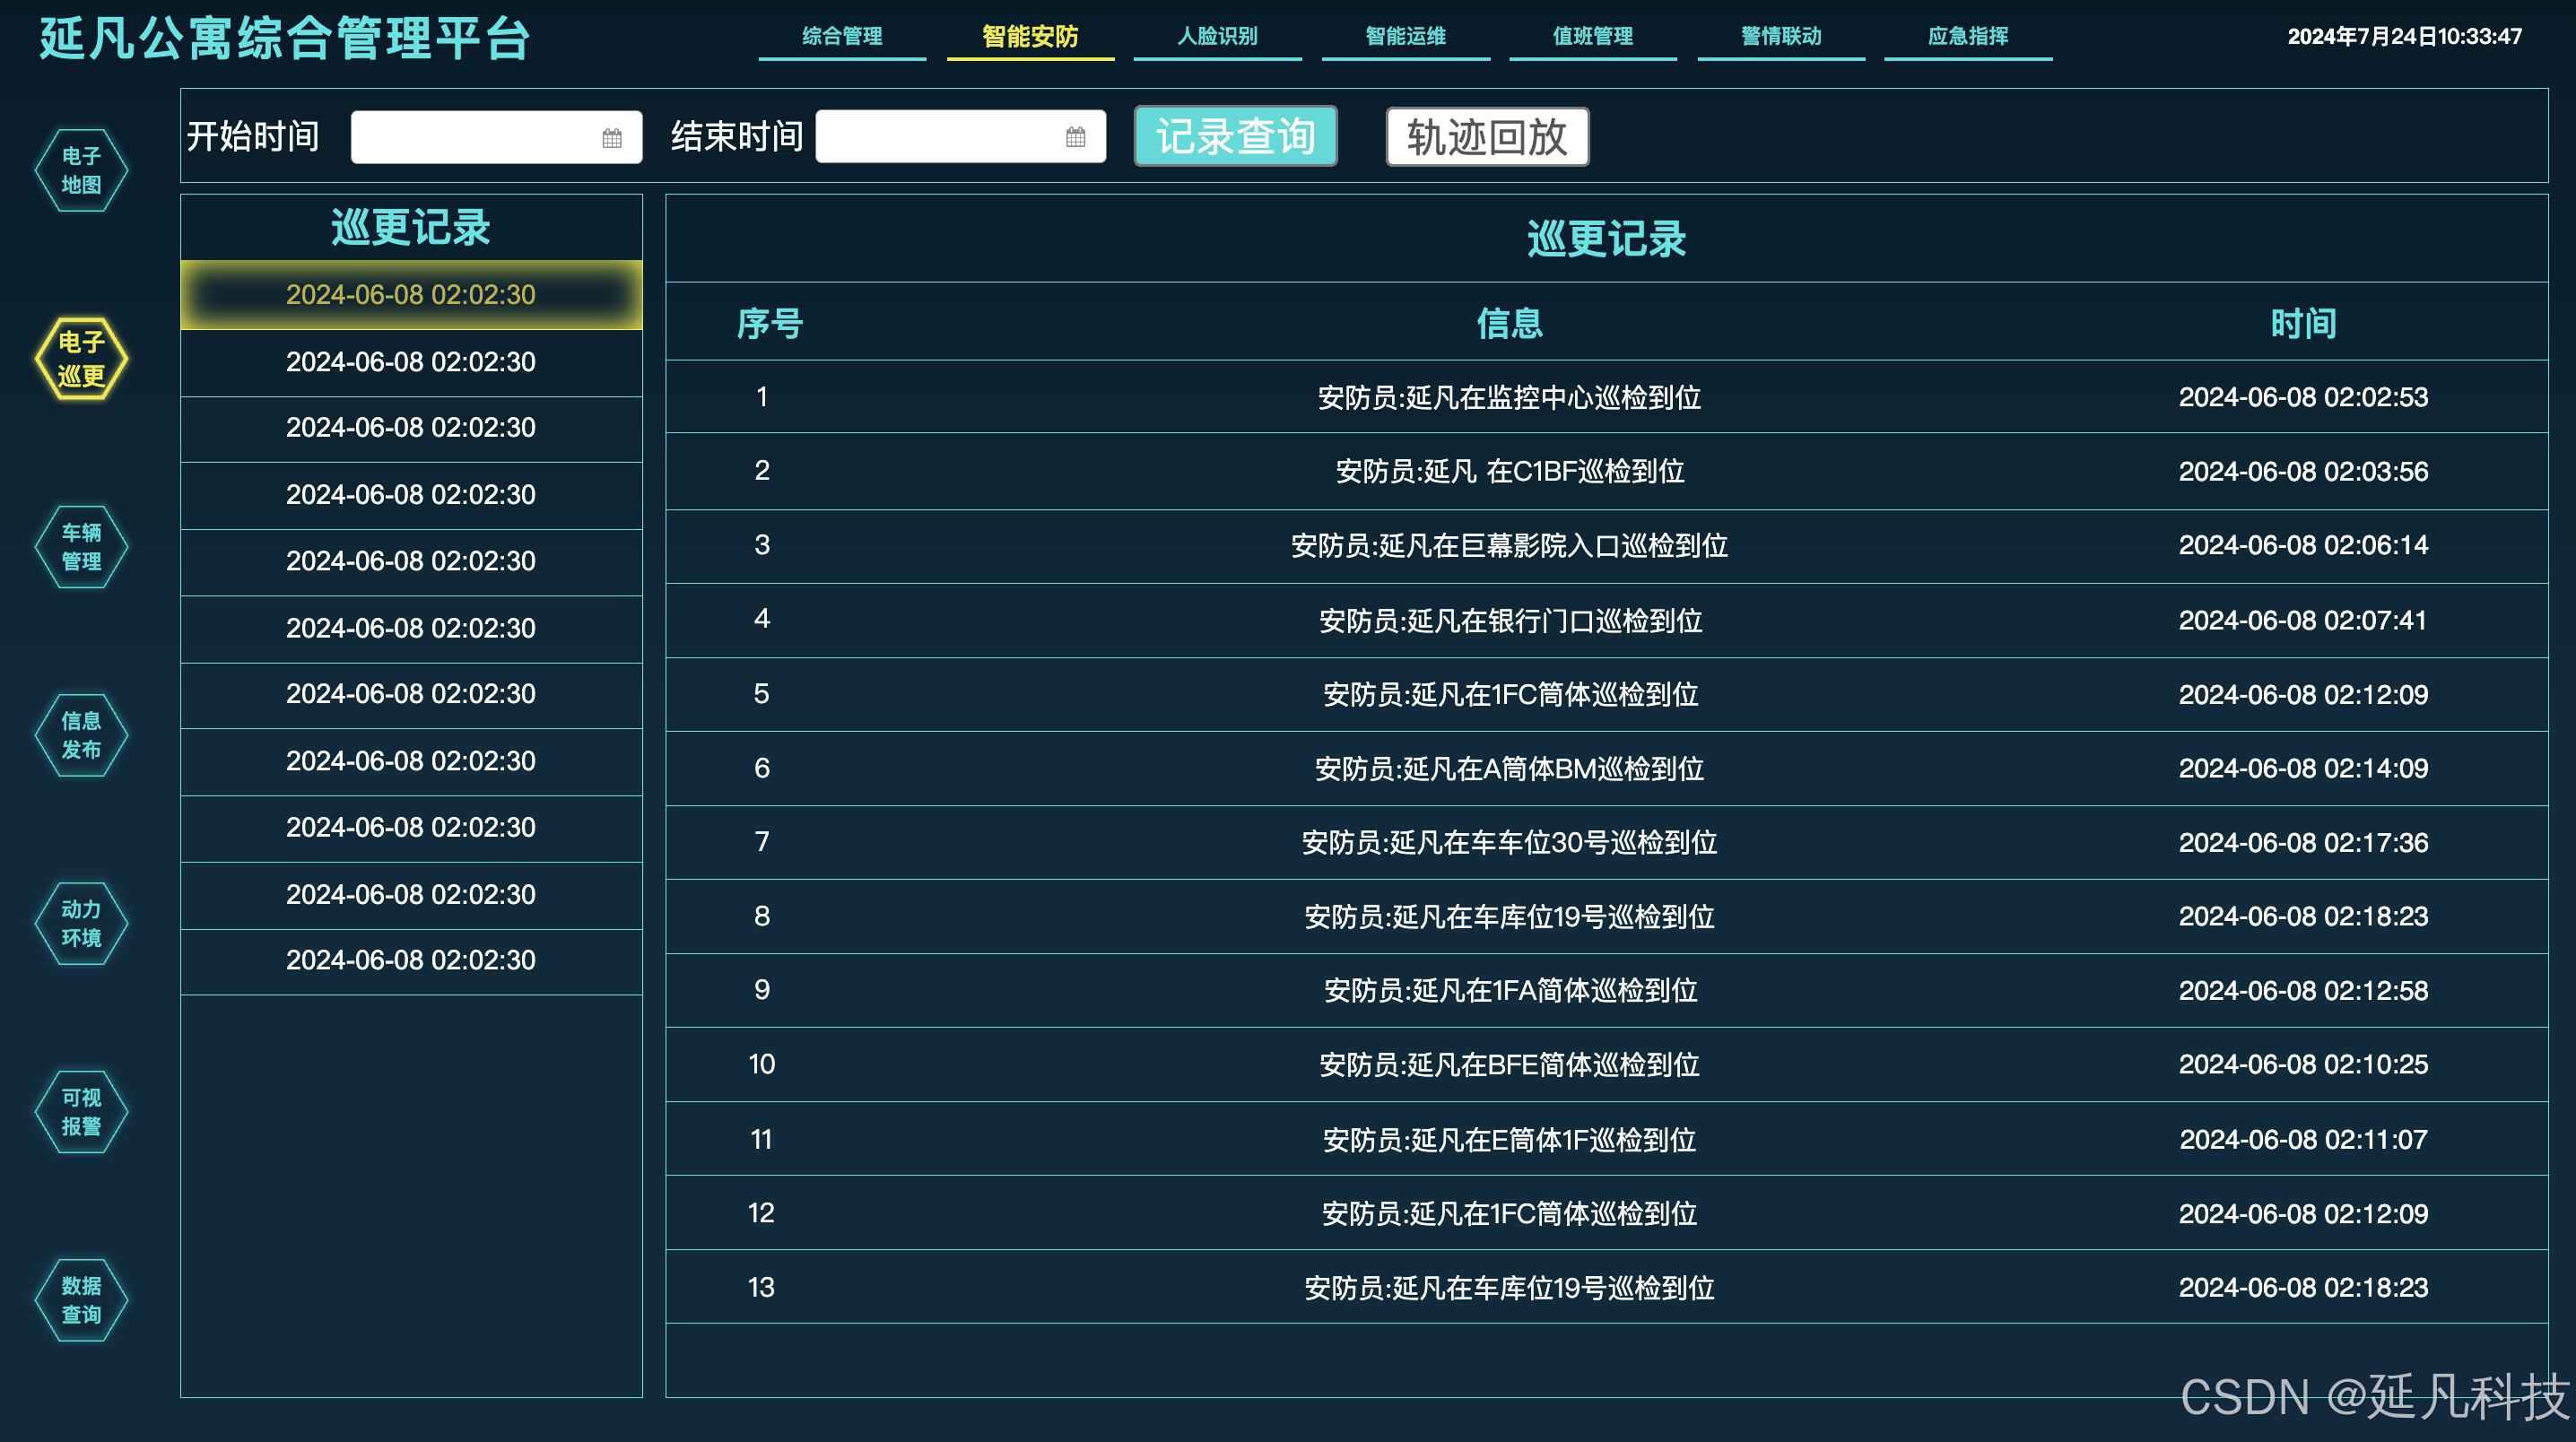Open the 车辆管理 hexagon sidebar icon
The width and height of the screenshot is (2576, 1442).
tap(81, 546)
